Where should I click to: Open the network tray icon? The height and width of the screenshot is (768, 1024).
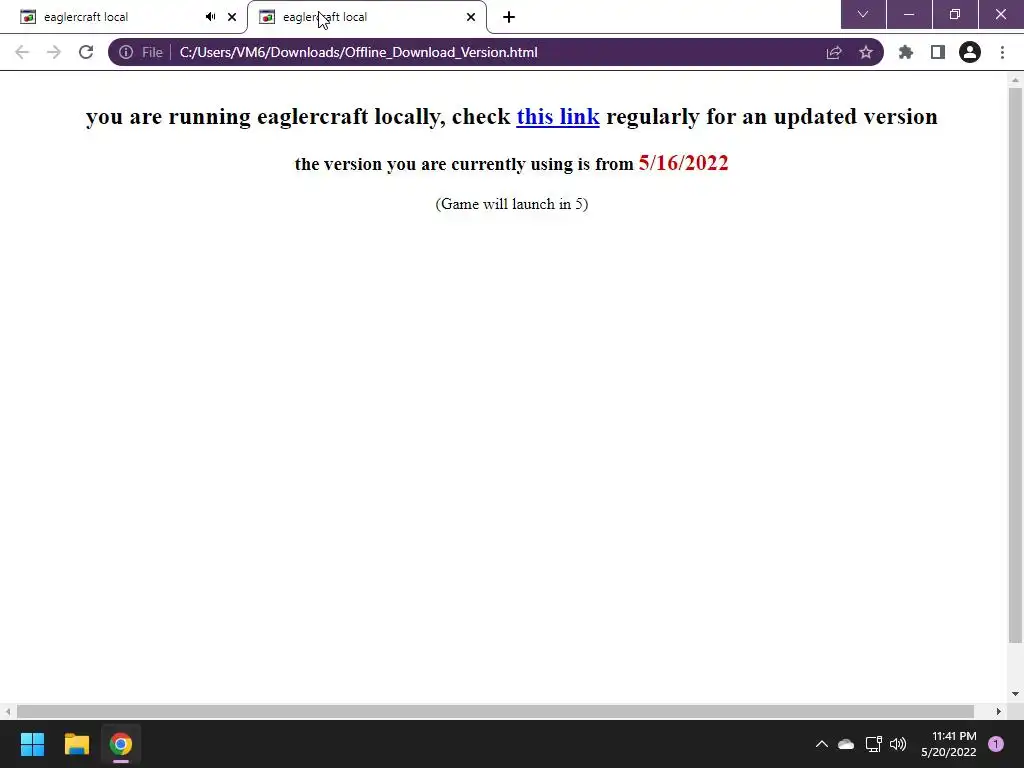click(x=874, y=744)
